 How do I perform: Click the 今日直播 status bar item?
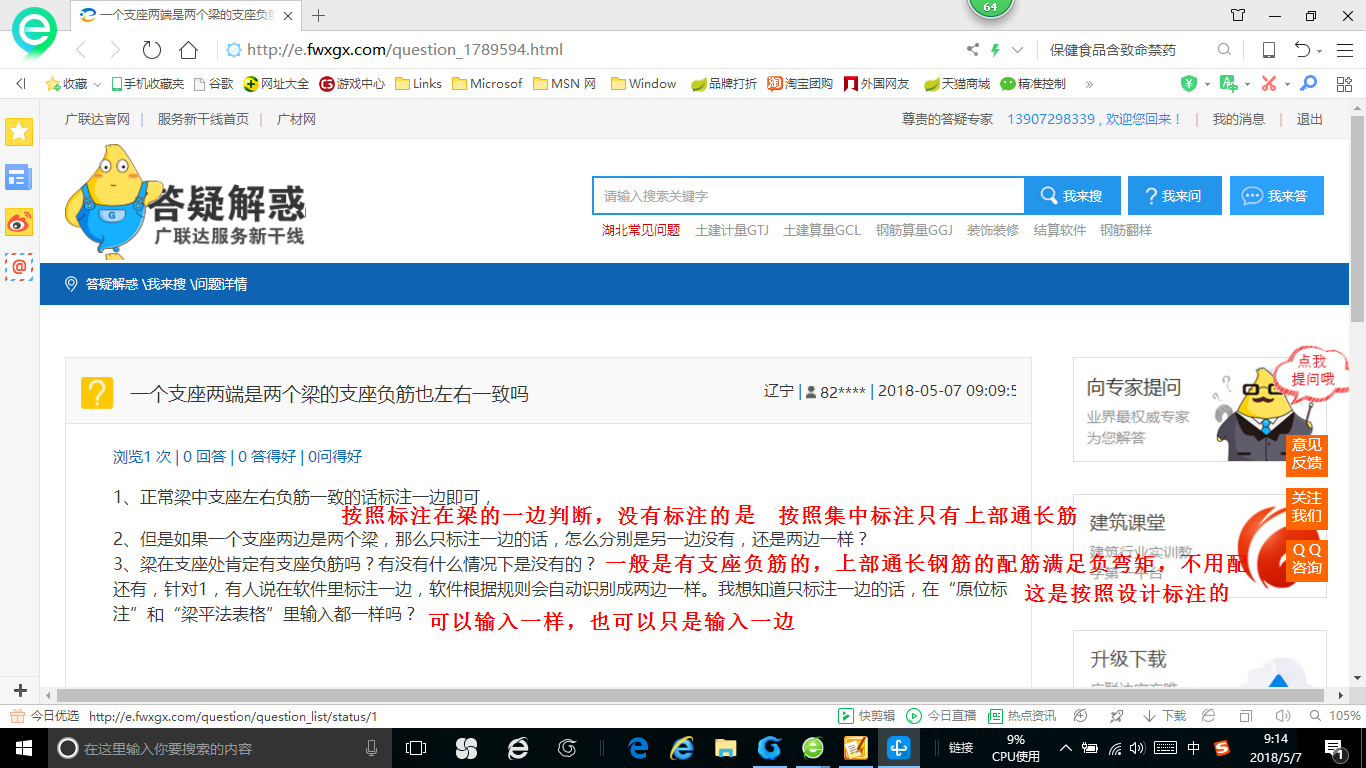(x=941, y=716)
